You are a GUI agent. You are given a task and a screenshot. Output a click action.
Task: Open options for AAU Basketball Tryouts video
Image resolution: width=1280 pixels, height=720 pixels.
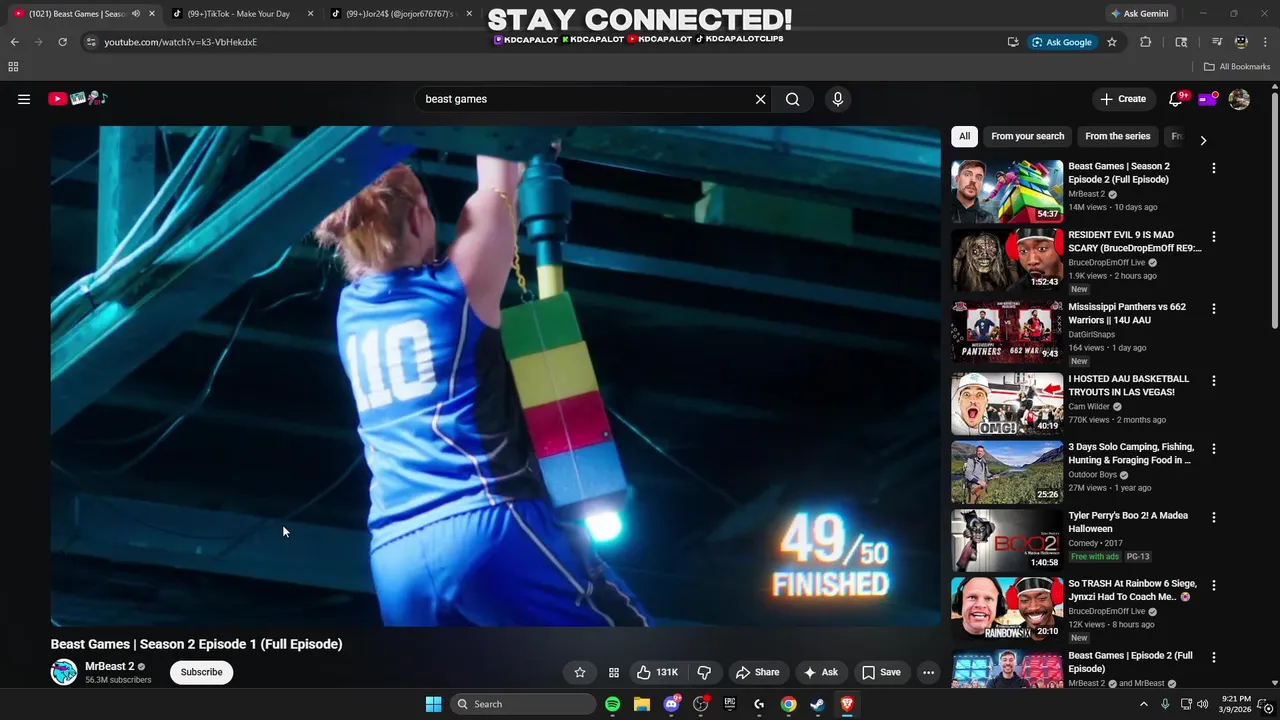point(1214,381)
